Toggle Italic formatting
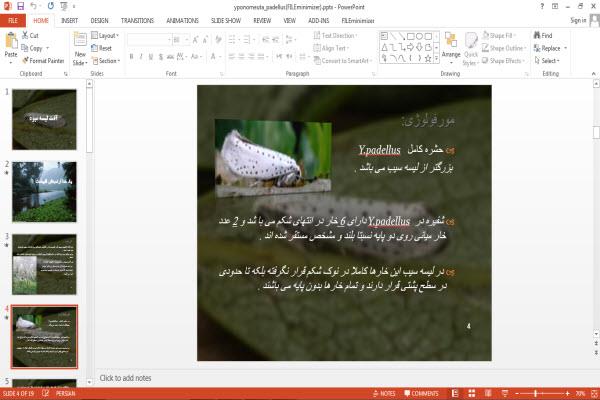 tap(141, 57)
